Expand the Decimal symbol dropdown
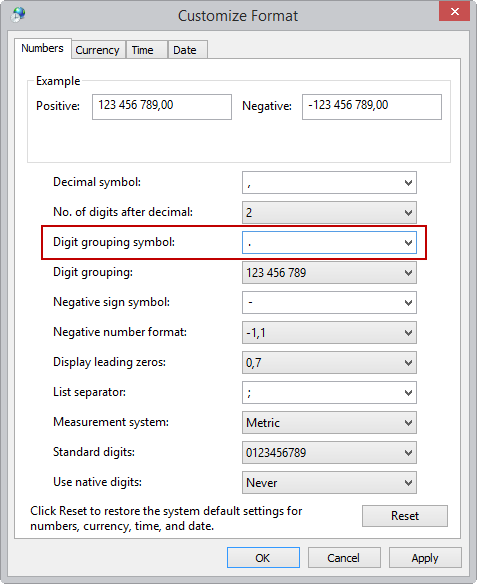Image resolution: width=477 pixels, height=584 pixels. coord(329,182)
